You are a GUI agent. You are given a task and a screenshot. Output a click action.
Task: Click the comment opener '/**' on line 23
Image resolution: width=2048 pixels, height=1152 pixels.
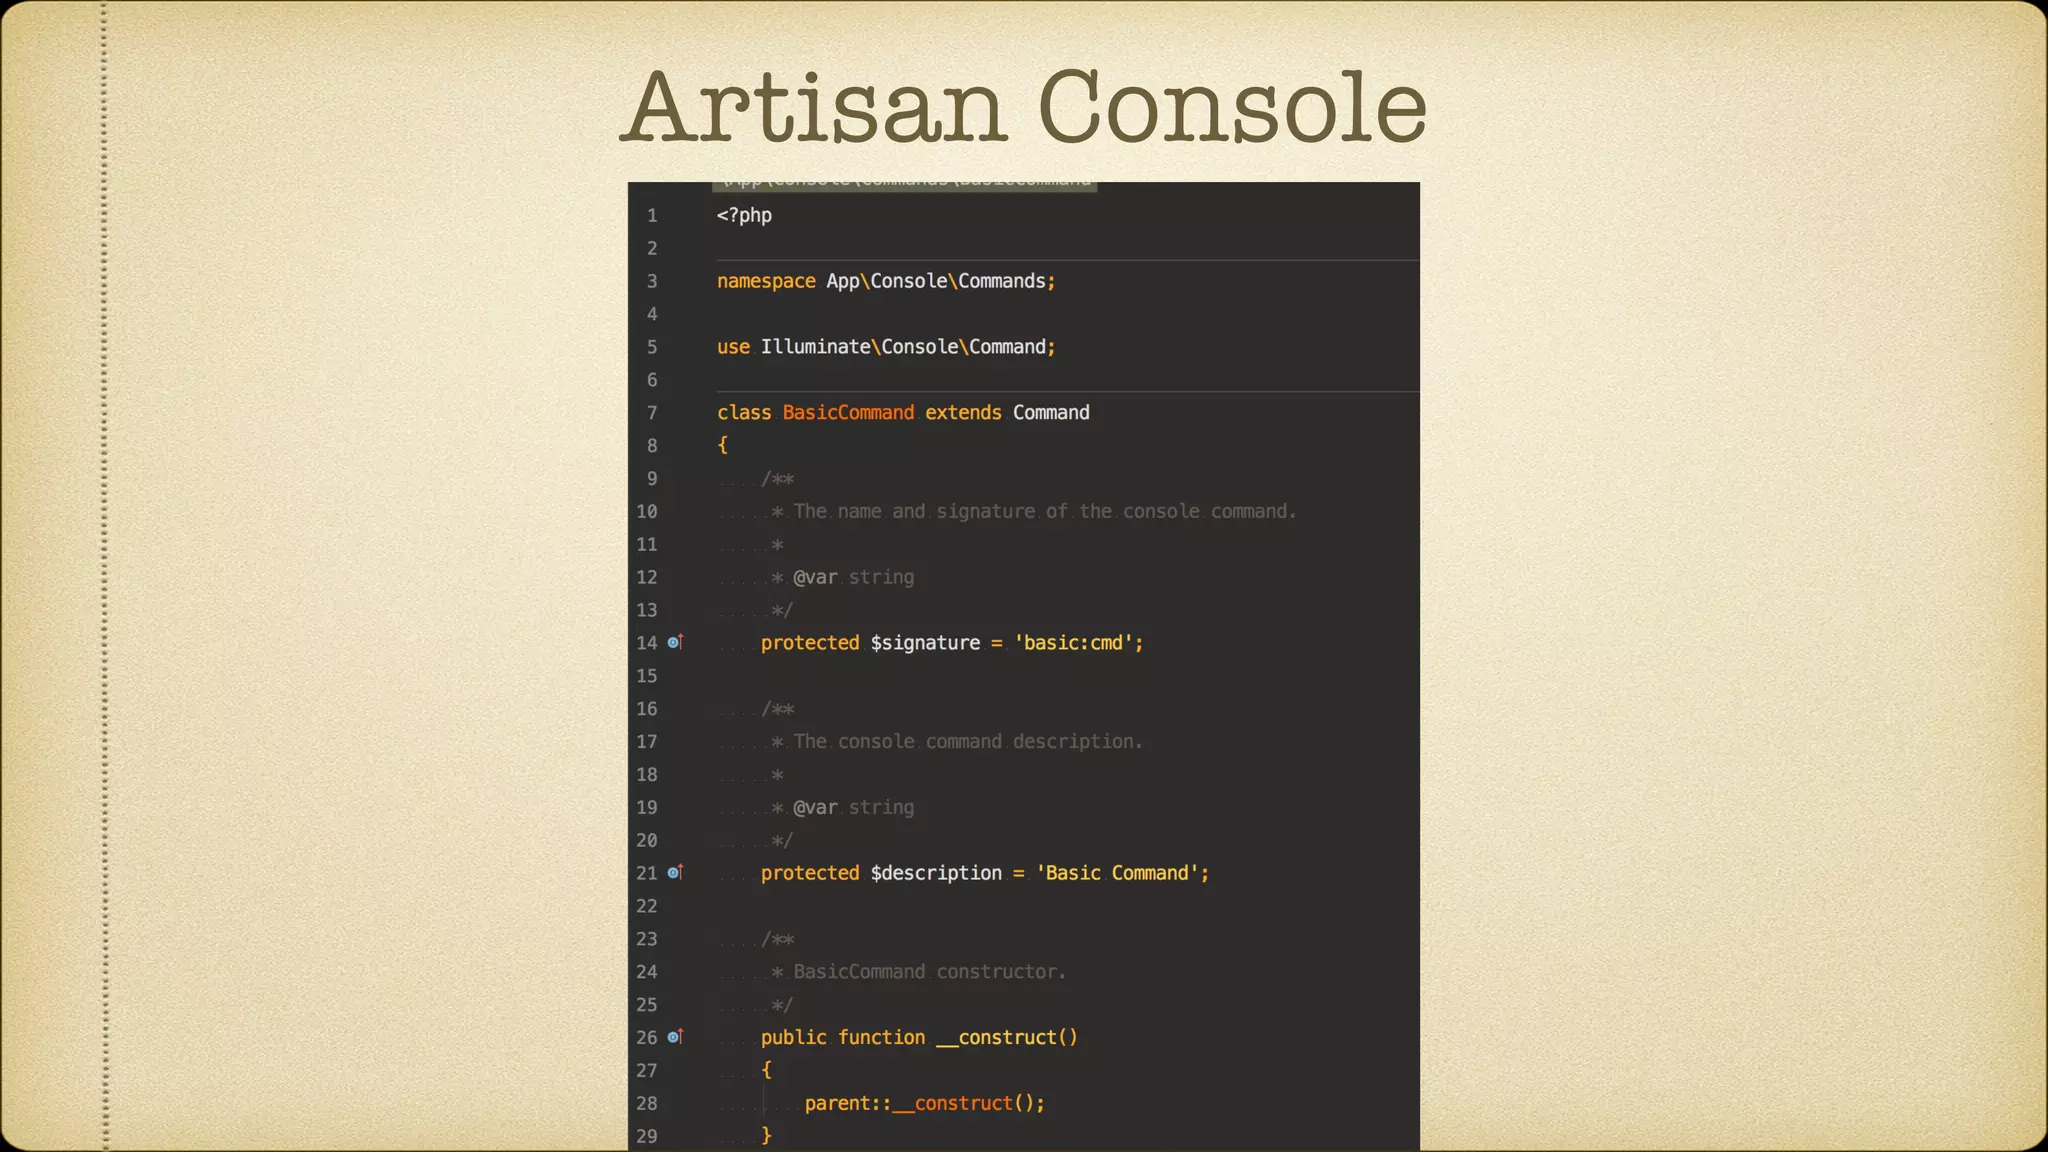pyautogui.click(x=778, y=939)
